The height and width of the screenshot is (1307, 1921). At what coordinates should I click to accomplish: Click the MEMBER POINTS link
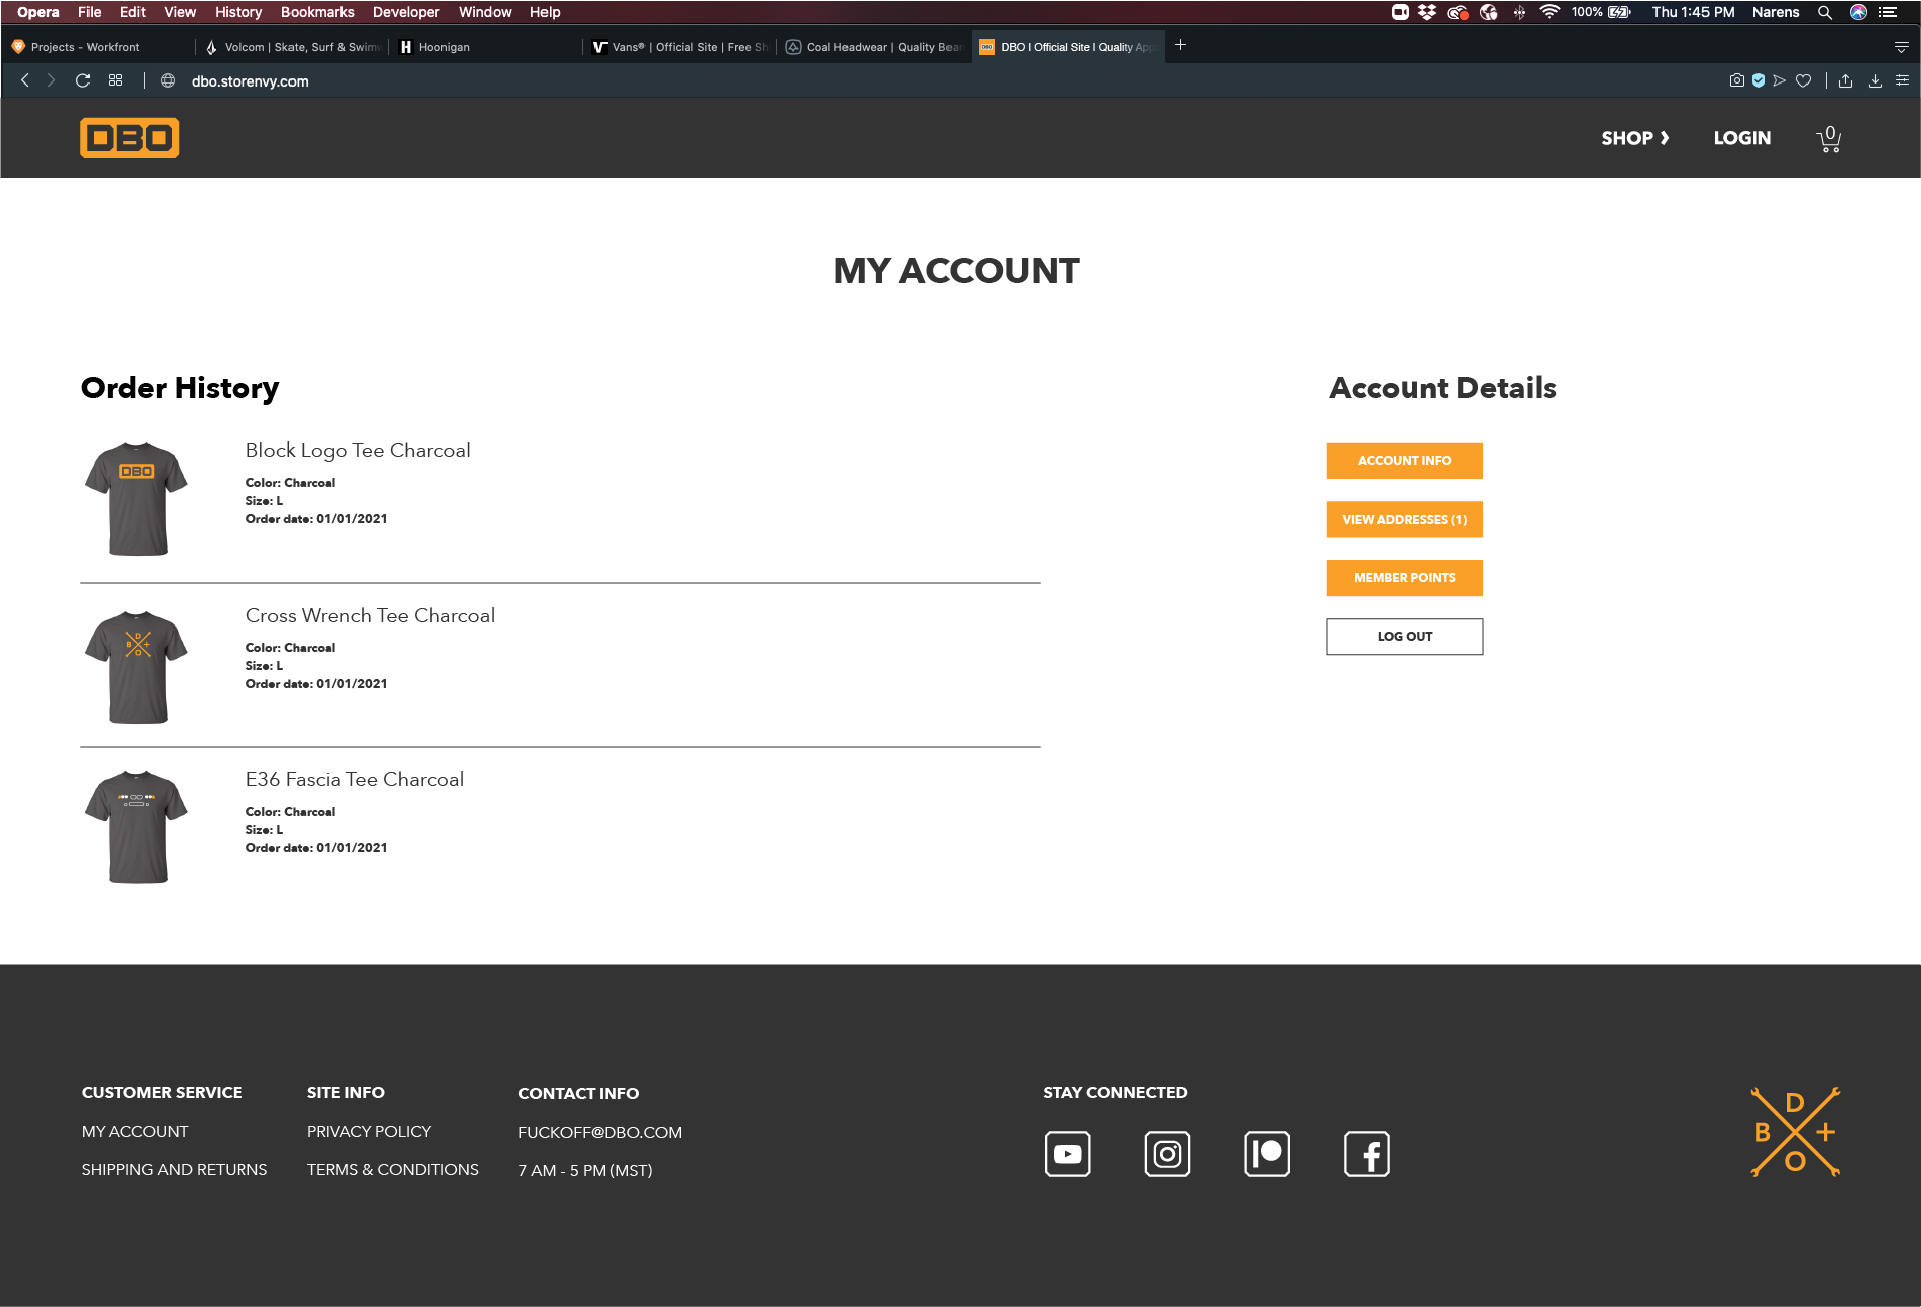tap(1404, 577)
